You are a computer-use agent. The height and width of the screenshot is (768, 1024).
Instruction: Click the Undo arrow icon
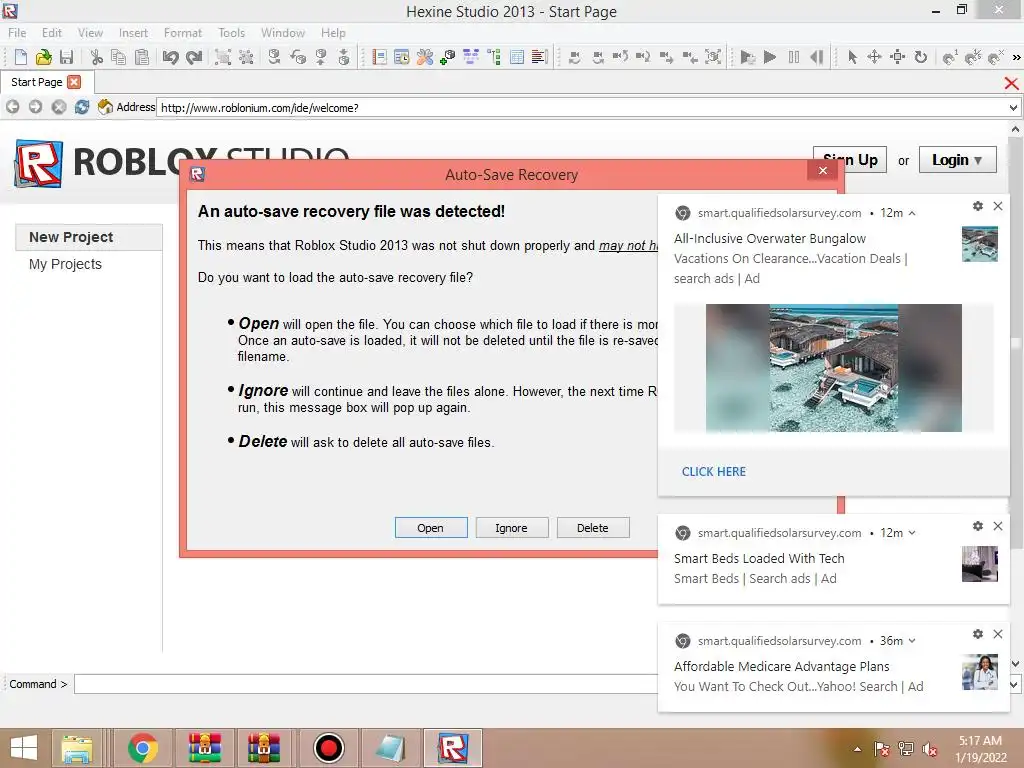click(x=170, y=57)
